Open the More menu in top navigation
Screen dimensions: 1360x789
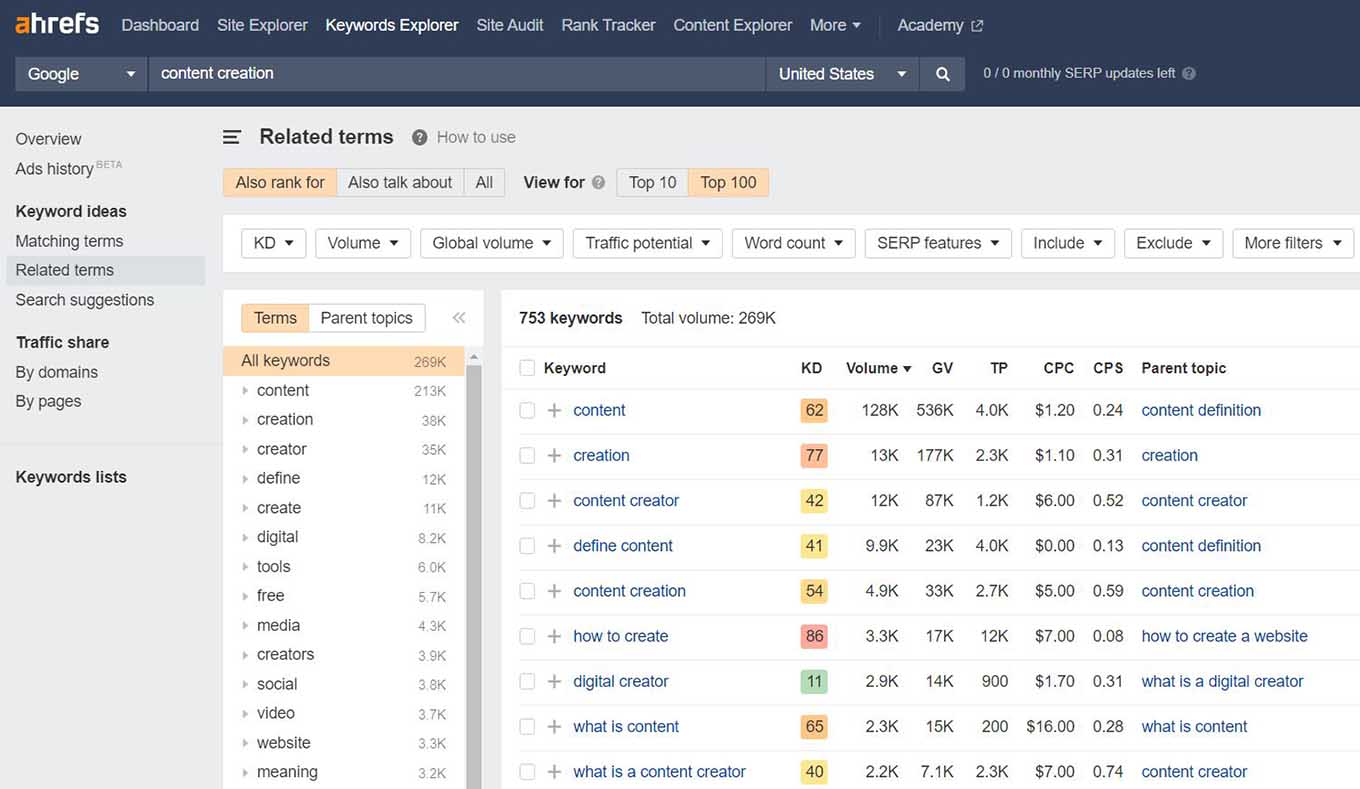(835, 25)
